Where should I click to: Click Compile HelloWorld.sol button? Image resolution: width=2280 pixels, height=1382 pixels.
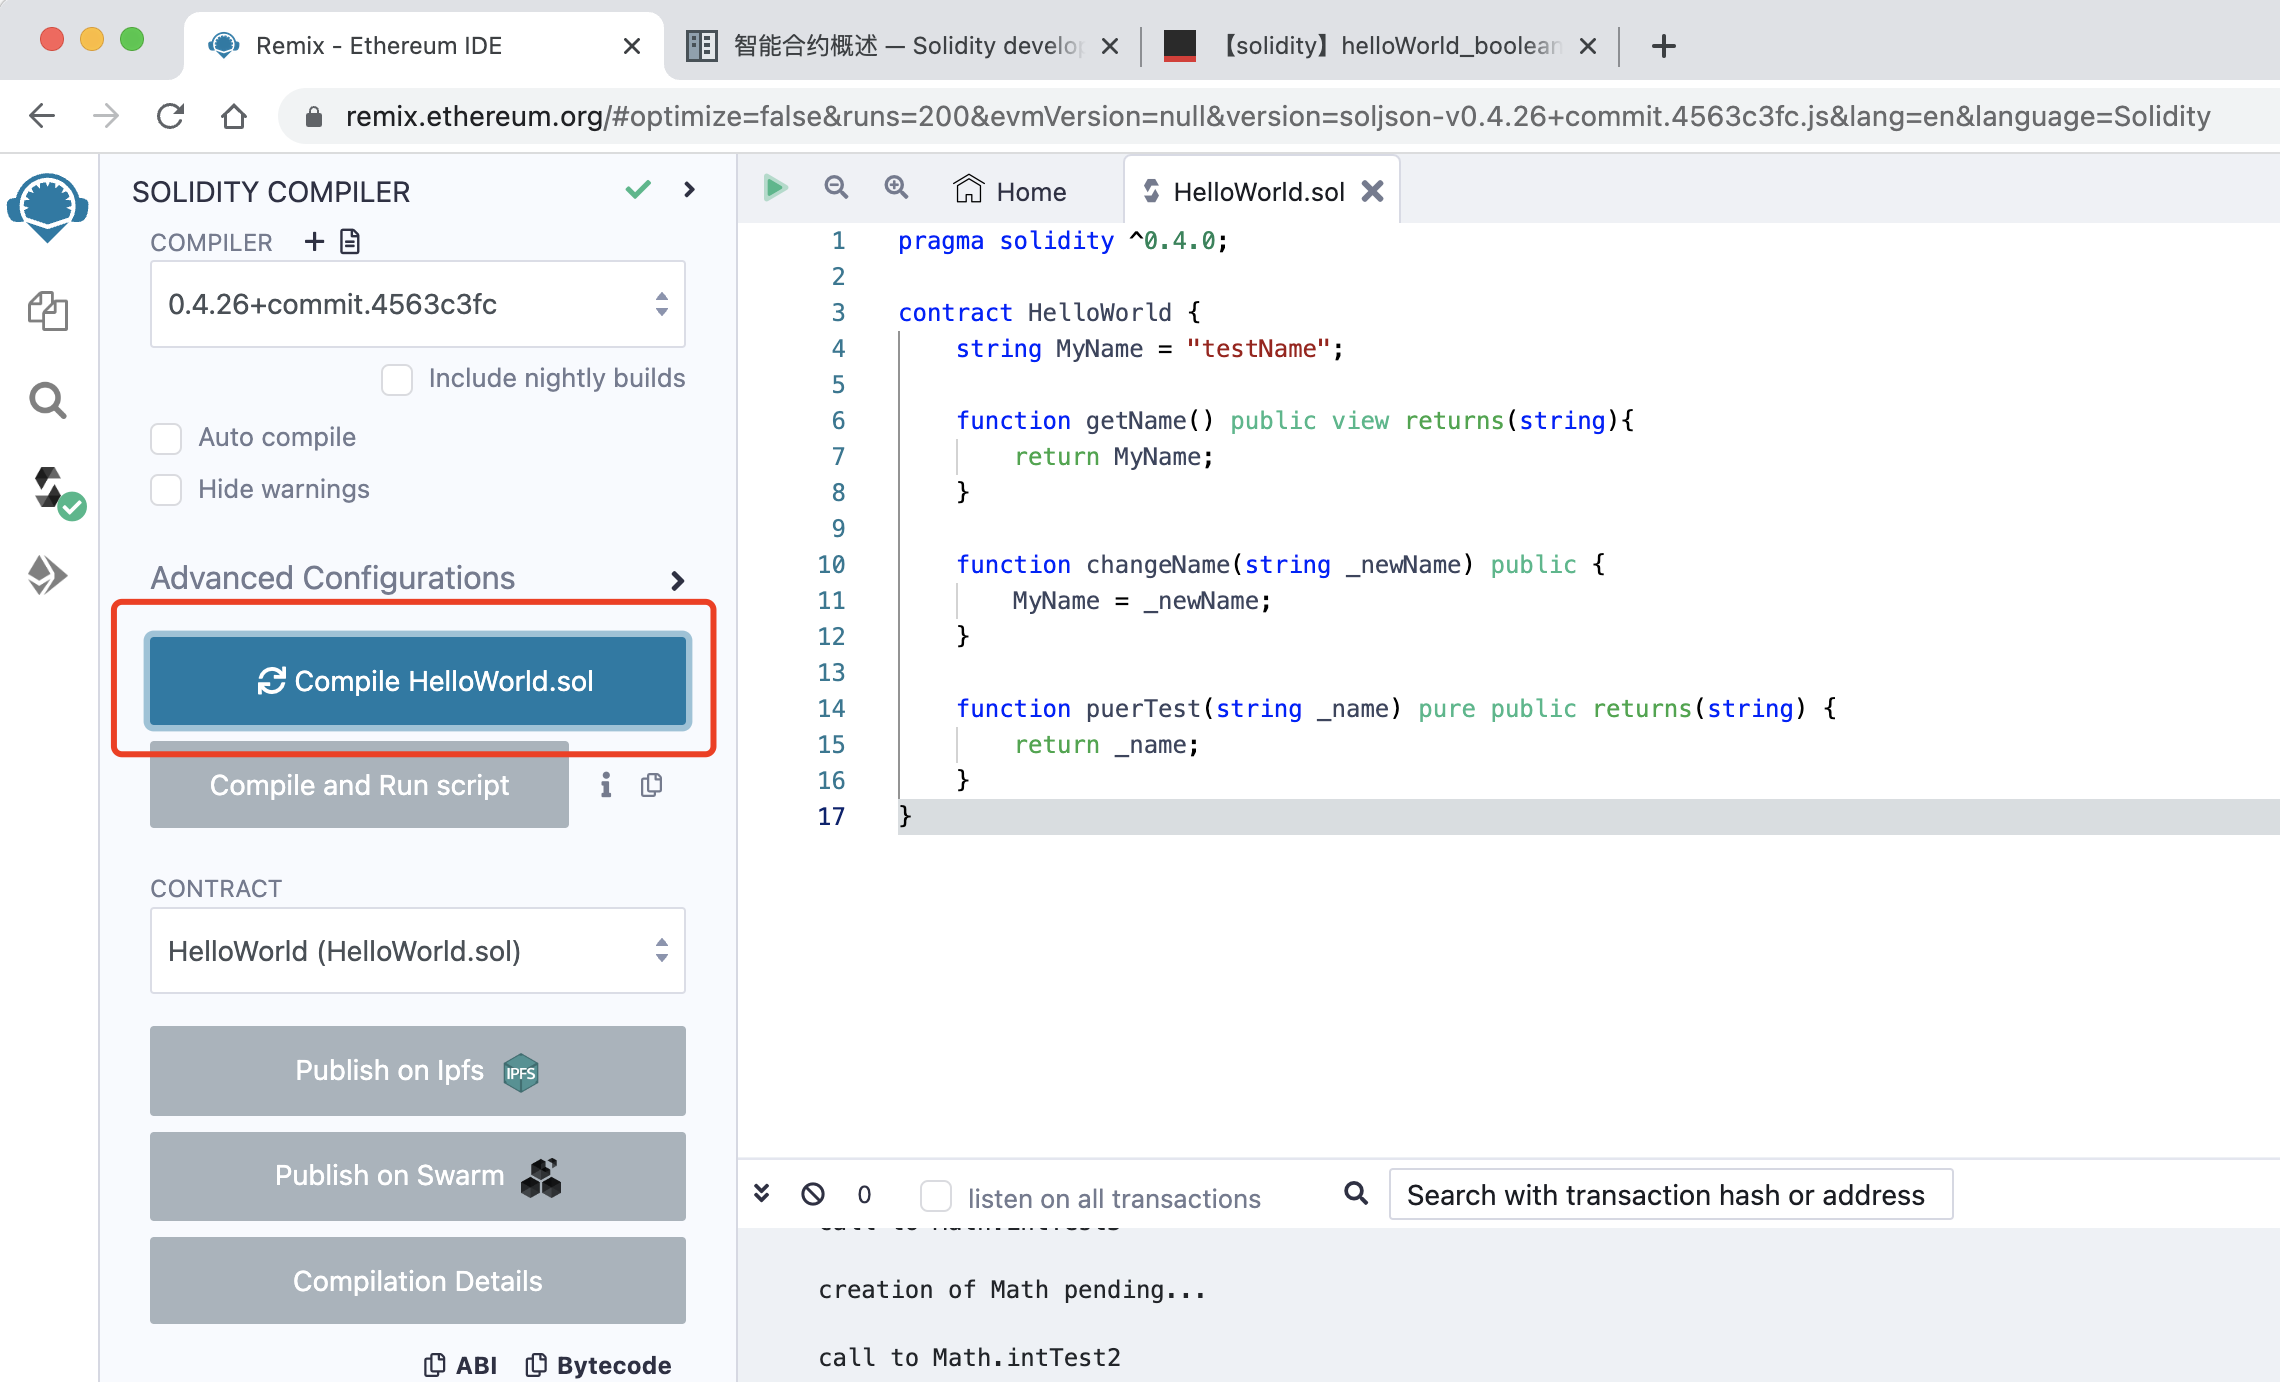[423, 680]
